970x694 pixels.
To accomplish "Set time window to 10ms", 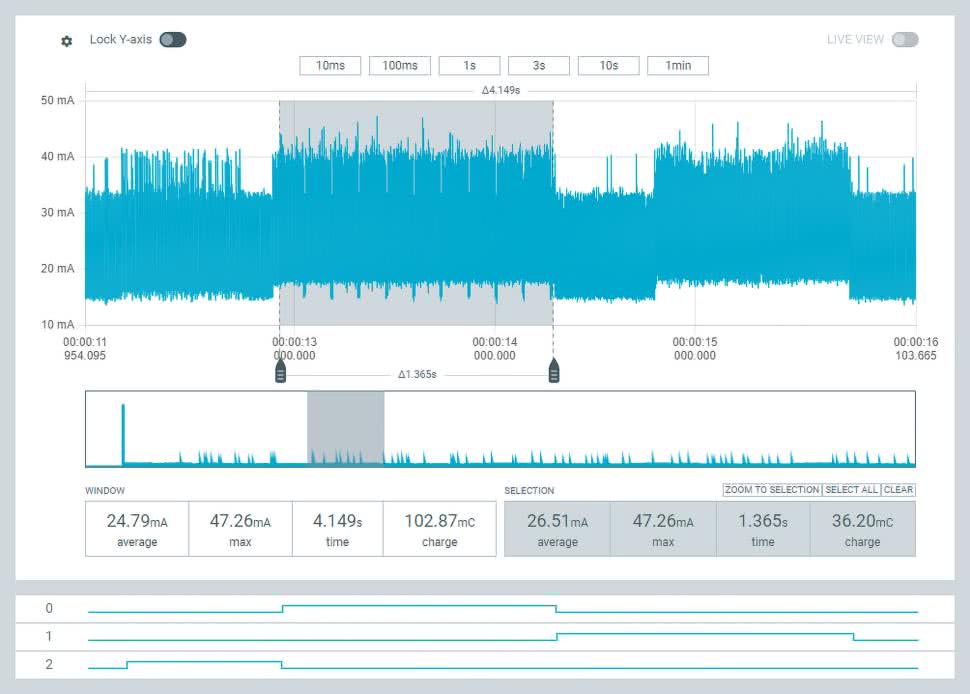I will 330,66.
